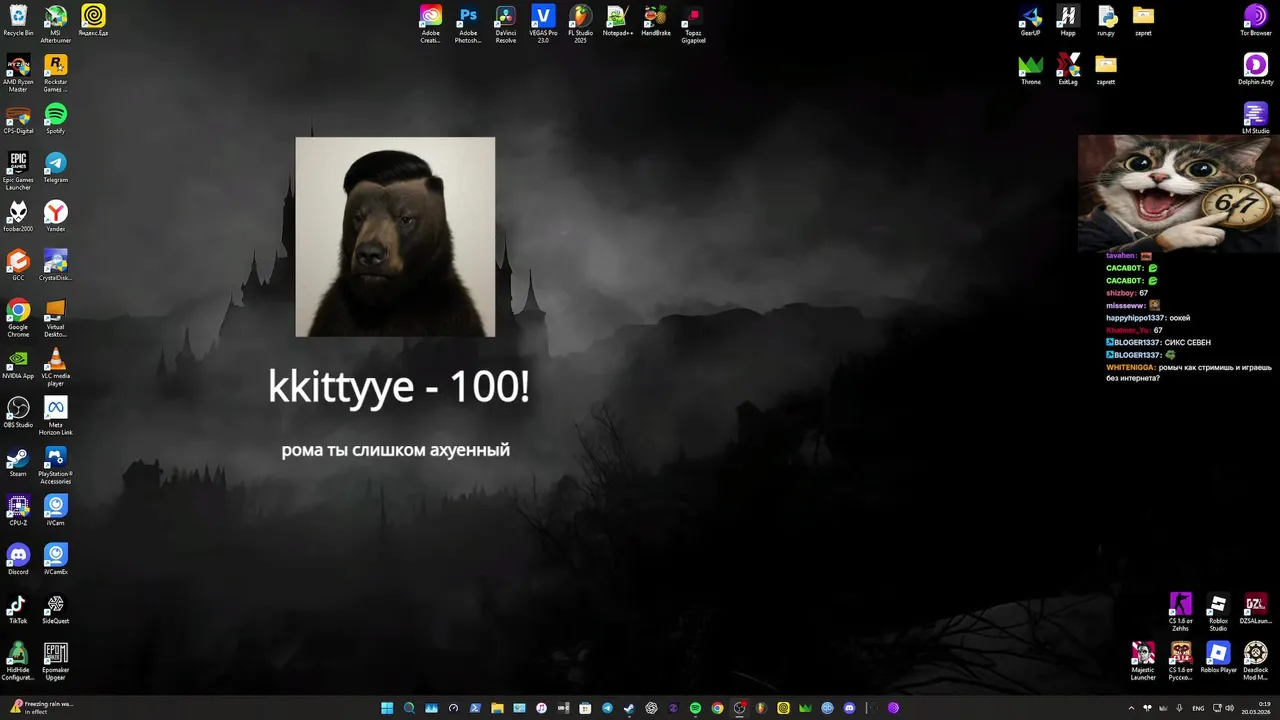The image size is (1280, 720).
Task: Select the AMD Ryzen Master shortcut
Action: 18,73
